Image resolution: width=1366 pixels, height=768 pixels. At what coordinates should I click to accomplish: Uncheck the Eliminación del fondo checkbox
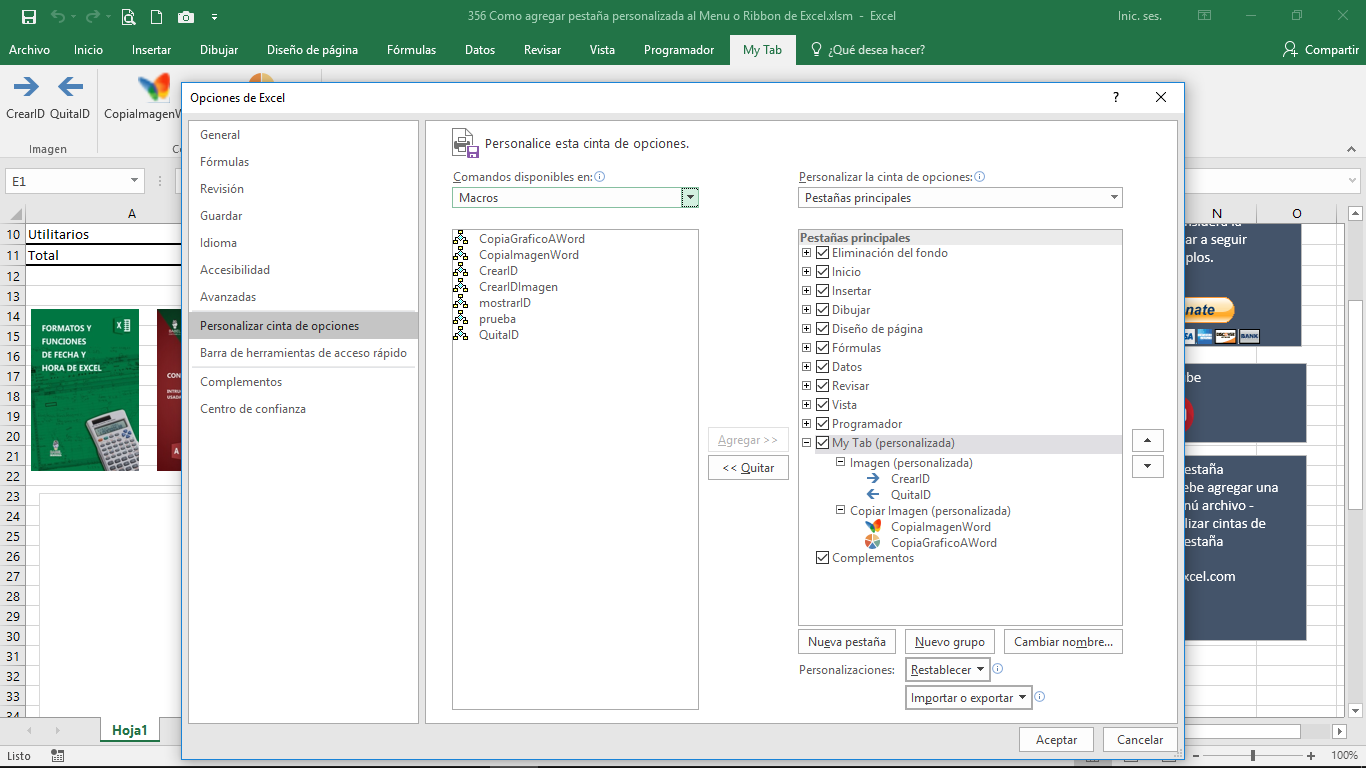tap(823, 253)
